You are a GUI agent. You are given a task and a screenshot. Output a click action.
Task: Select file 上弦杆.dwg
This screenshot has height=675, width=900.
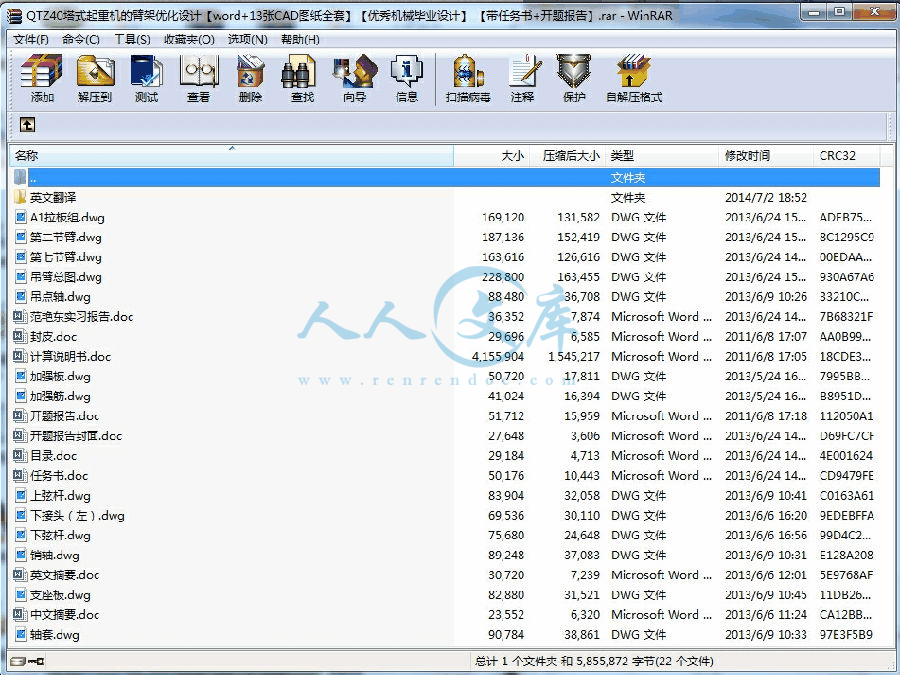point(60,495)
